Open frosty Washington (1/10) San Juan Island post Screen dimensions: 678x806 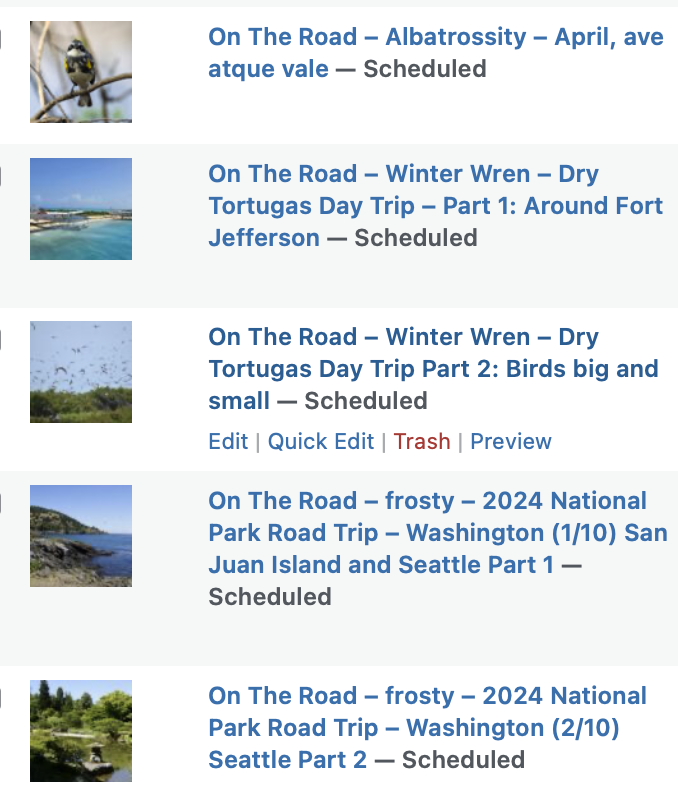click(438, 533)
